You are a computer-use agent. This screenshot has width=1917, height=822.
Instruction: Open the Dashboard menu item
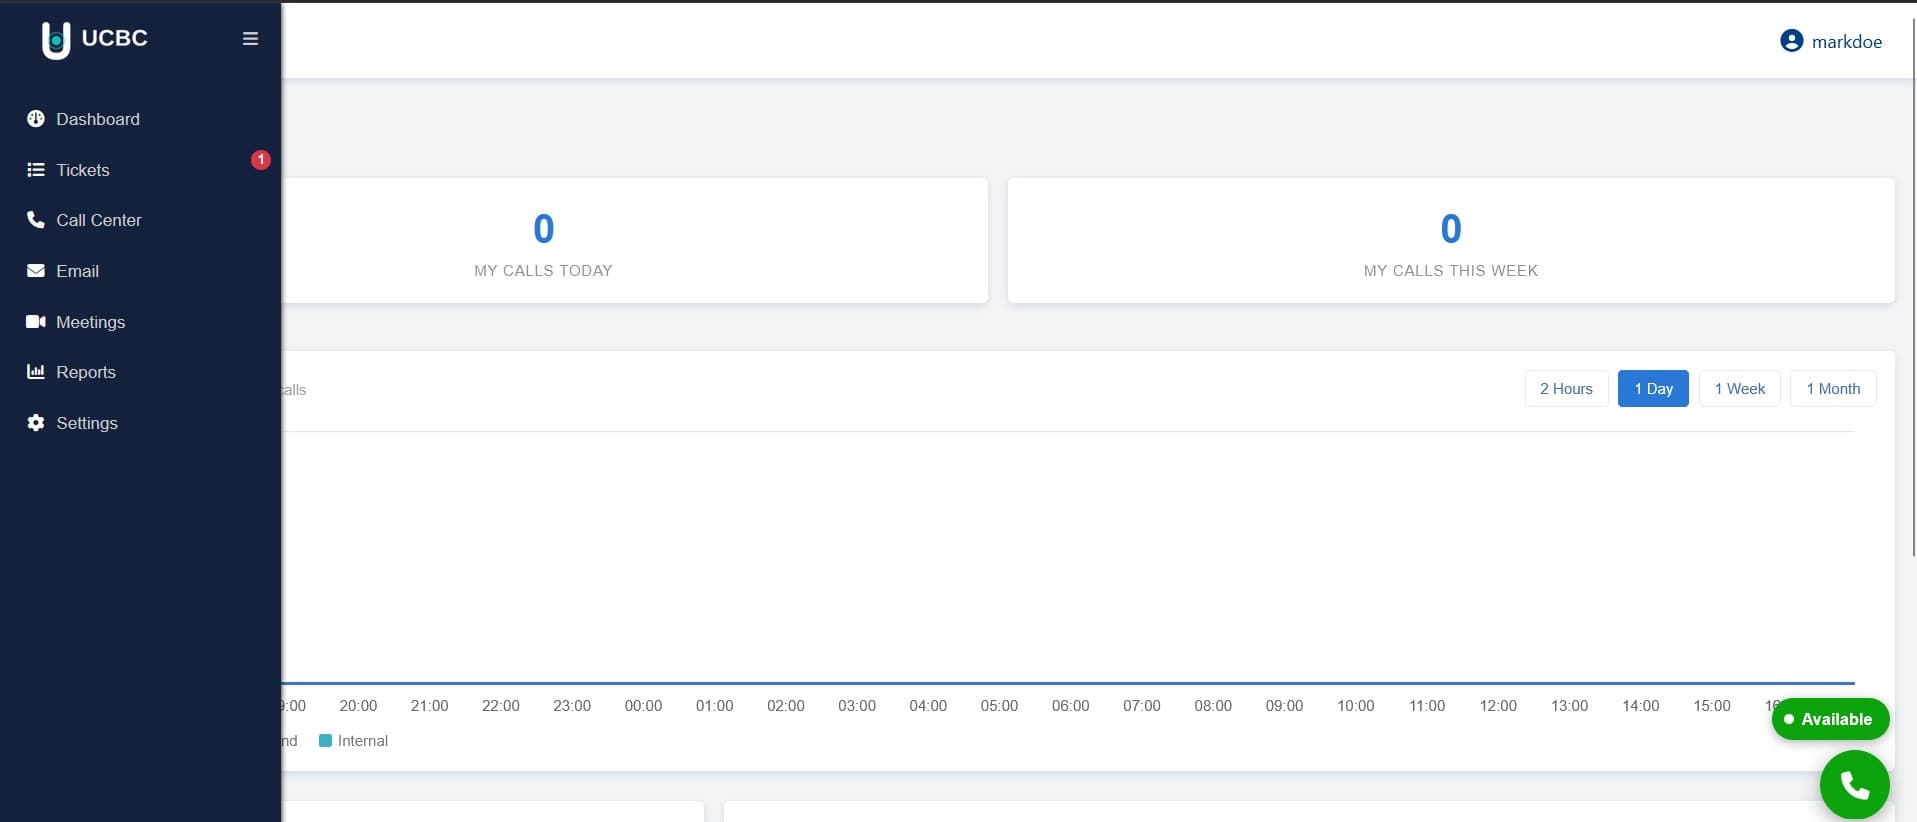click(x=140, y=119)
